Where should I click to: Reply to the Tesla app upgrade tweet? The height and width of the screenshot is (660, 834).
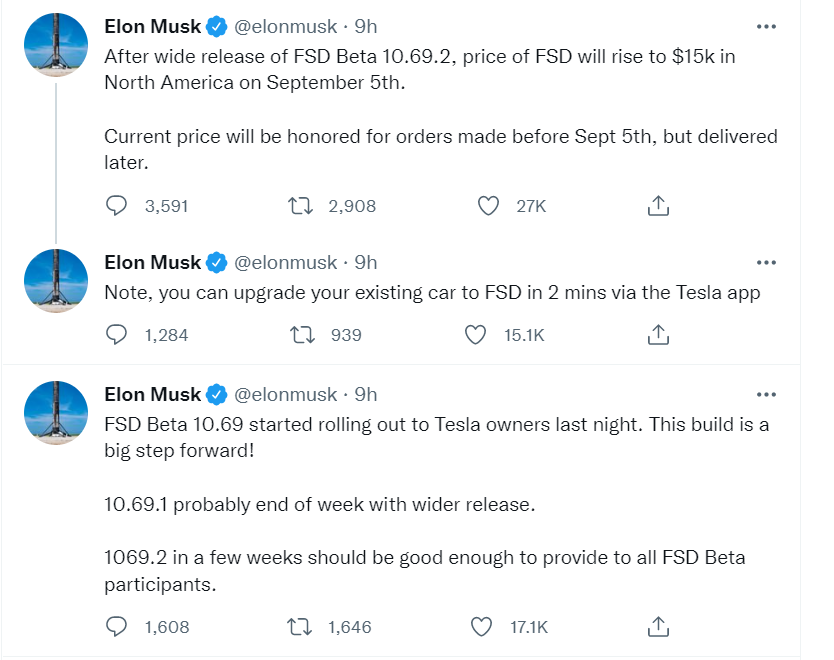coord(117,335)
